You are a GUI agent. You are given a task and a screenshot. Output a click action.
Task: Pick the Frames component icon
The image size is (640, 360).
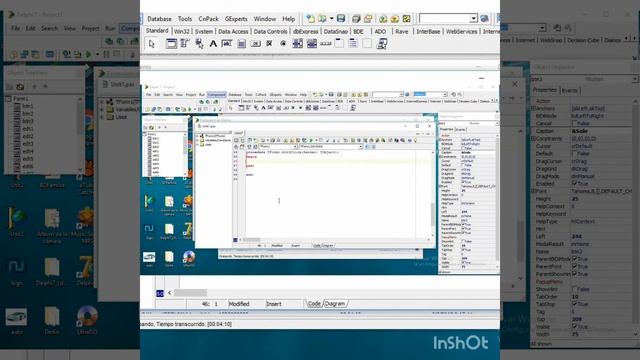171,44
